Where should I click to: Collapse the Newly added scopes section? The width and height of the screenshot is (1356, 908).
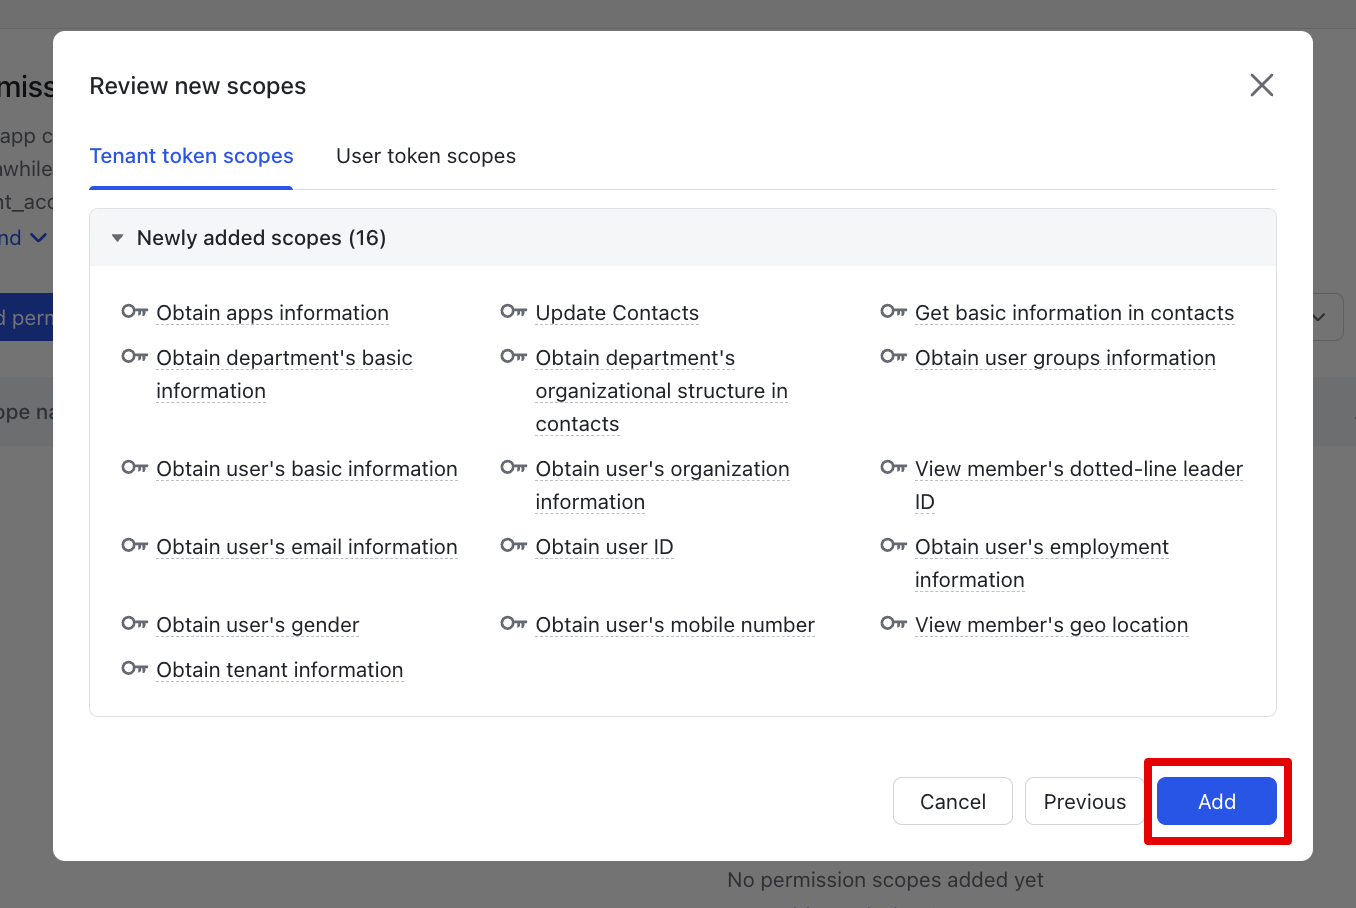(118, 238)
